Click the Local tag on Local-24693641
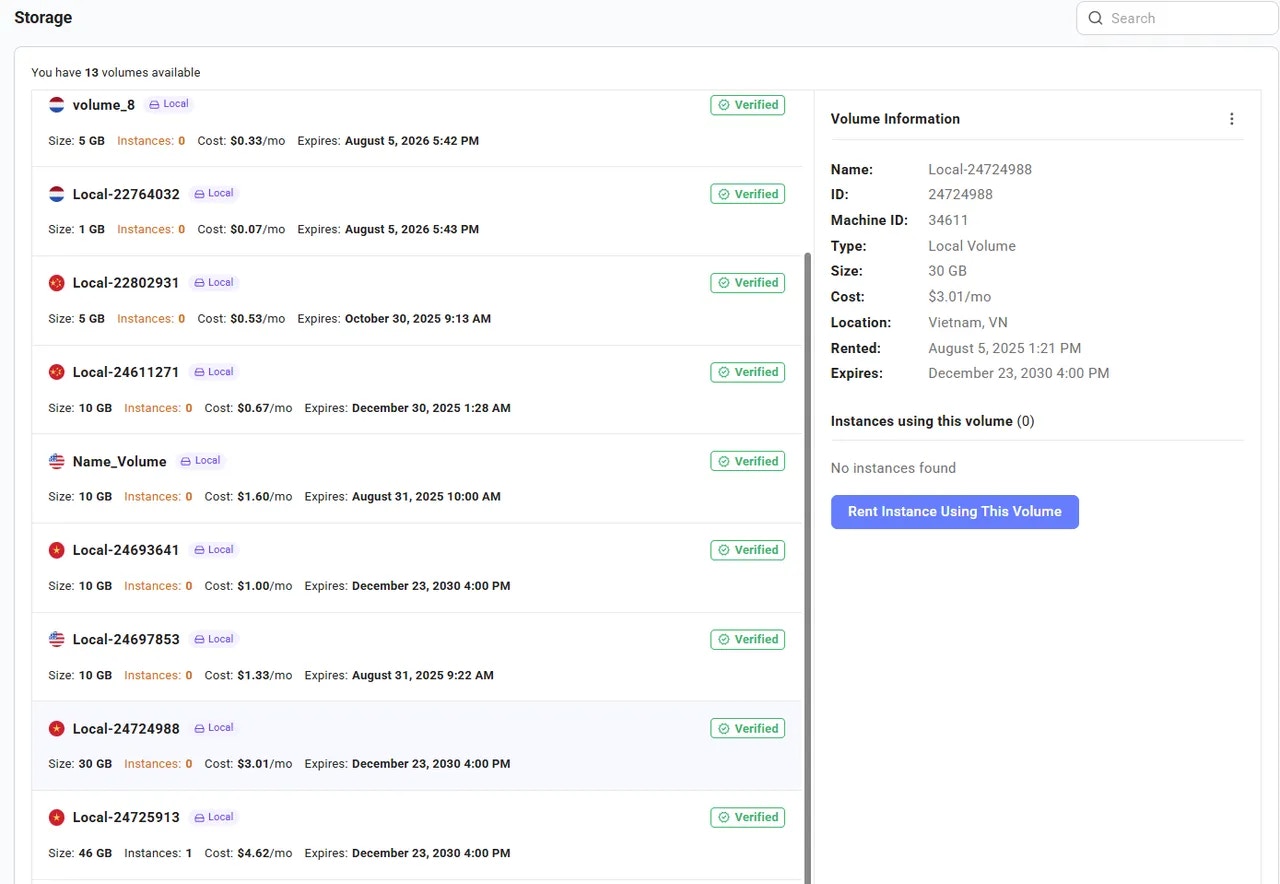 (x=213, y=549)
